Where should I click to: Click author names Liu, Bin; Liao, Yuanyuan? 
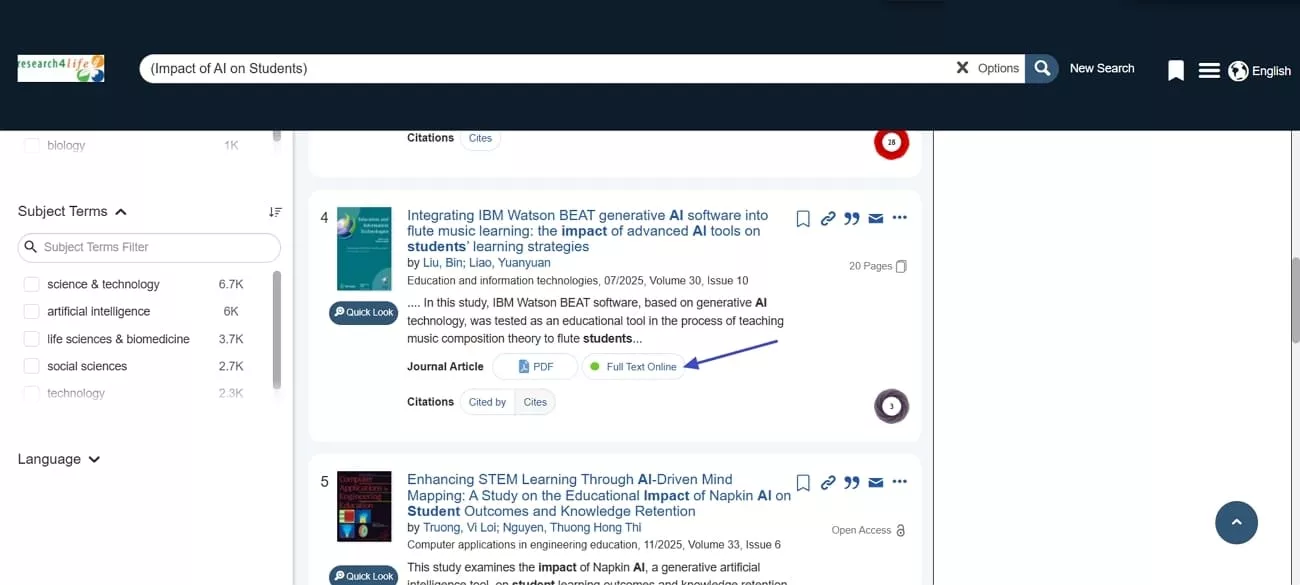tap(485, 263)
